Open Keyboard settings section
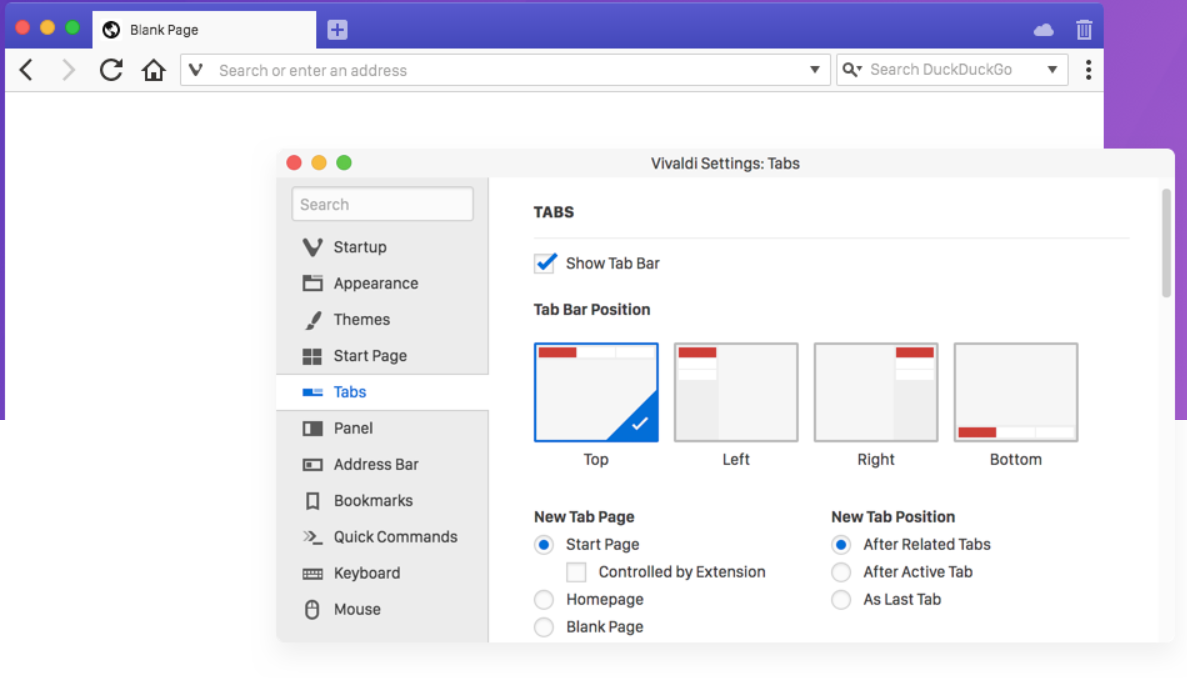 pyautogui.click(x=382, y=574)
